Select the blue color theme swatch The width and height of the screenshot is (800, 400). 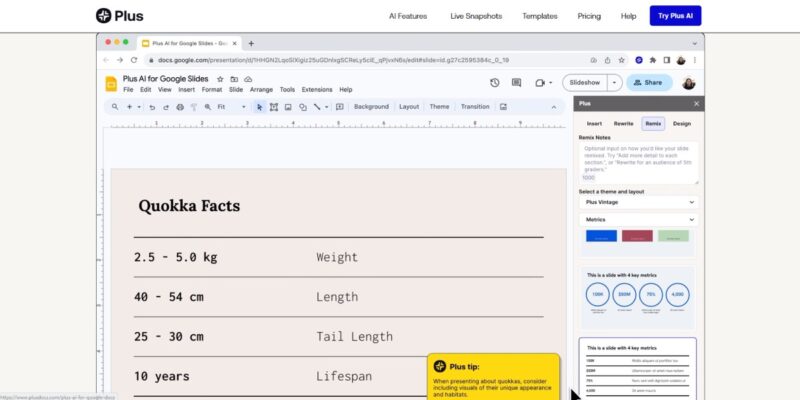click(x=601, y=236)
